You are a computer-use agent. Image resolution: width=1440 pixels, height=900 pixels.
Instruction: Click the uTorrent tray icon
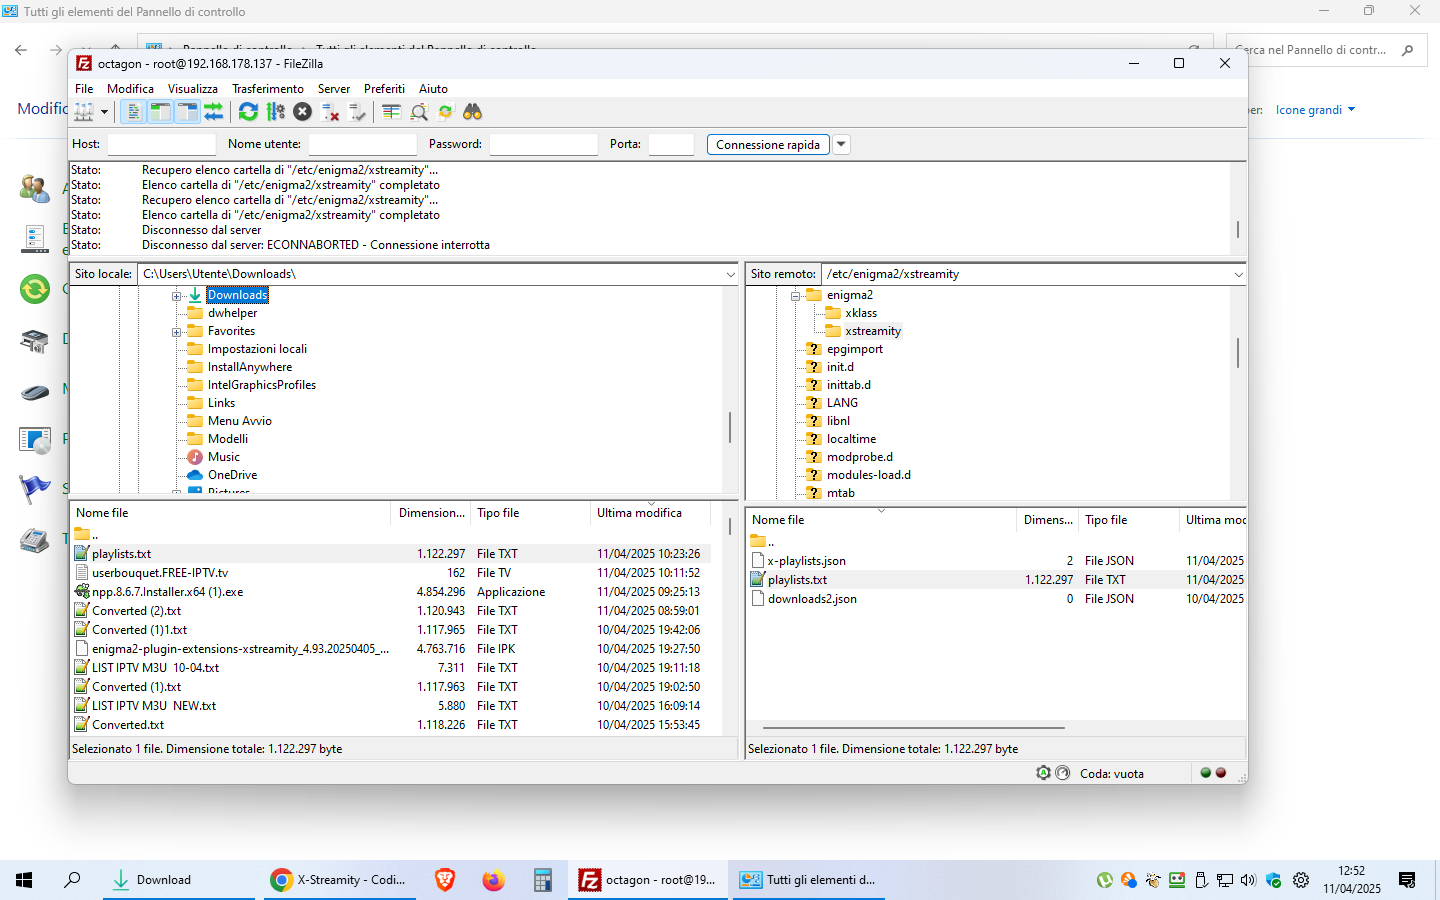1104,880
